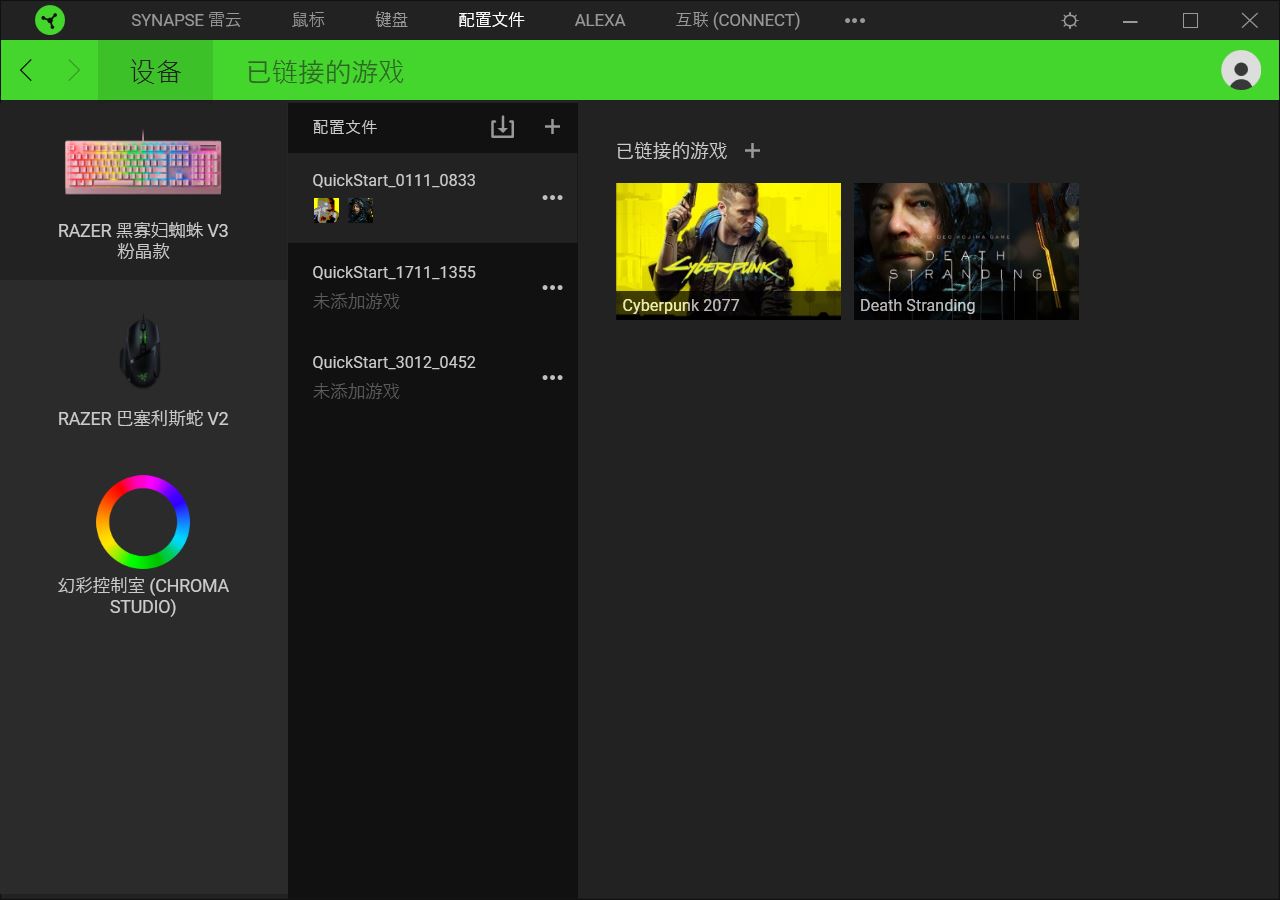This screenshot has height=900, width=1280.
Task: Select profile QuickStart_0111_0833
Action: tap(432, 198)
